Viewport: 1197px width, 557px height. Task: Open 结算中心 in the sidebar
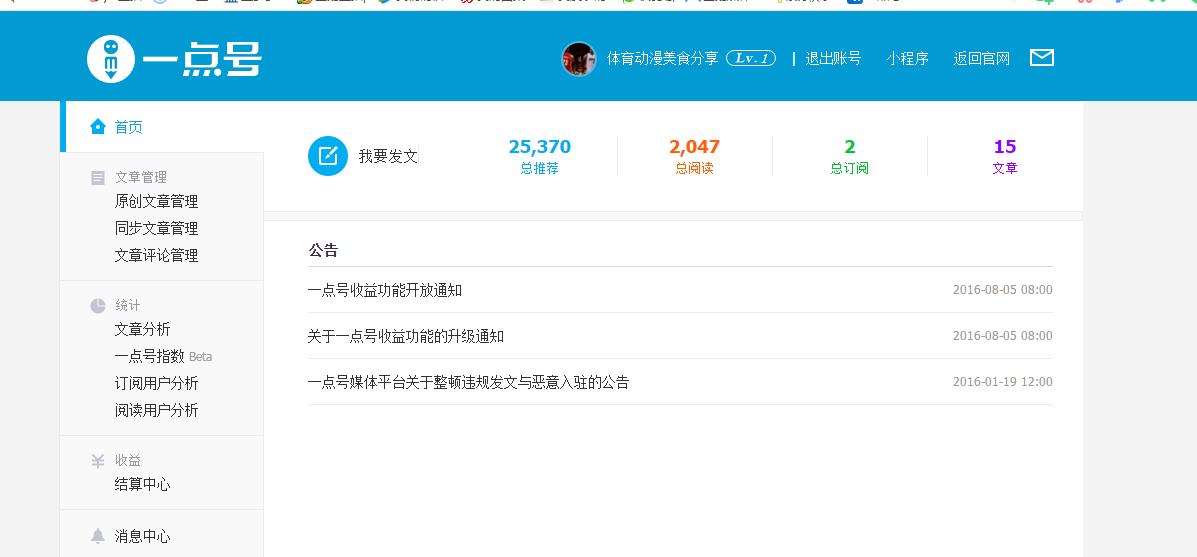point(143,485)
